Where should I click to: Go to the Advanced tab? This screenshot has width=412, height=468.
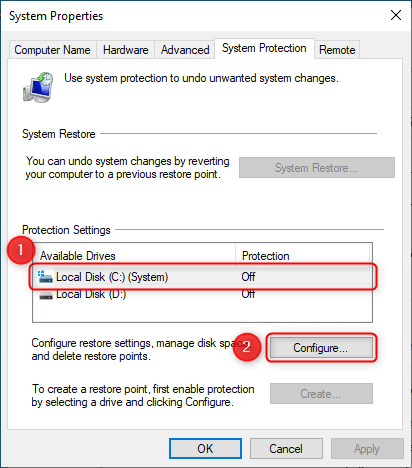pos(185,50)
